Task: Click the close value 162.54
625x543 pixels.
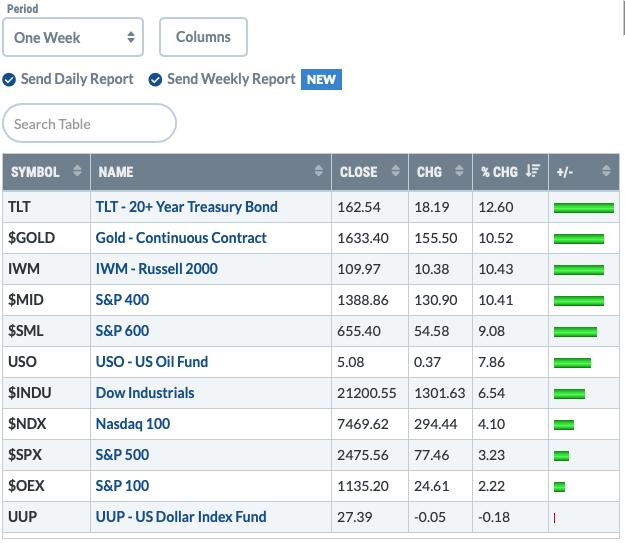Action: [359, 207]
